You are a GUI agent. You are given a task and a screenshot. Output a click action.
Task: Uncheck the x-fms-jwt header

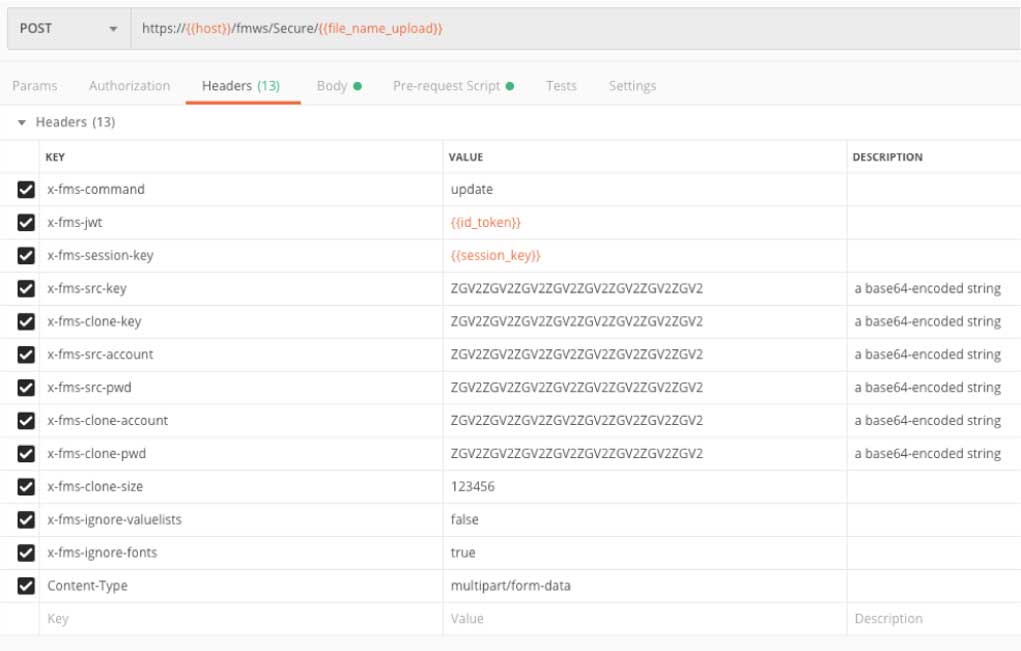point(26,223)
